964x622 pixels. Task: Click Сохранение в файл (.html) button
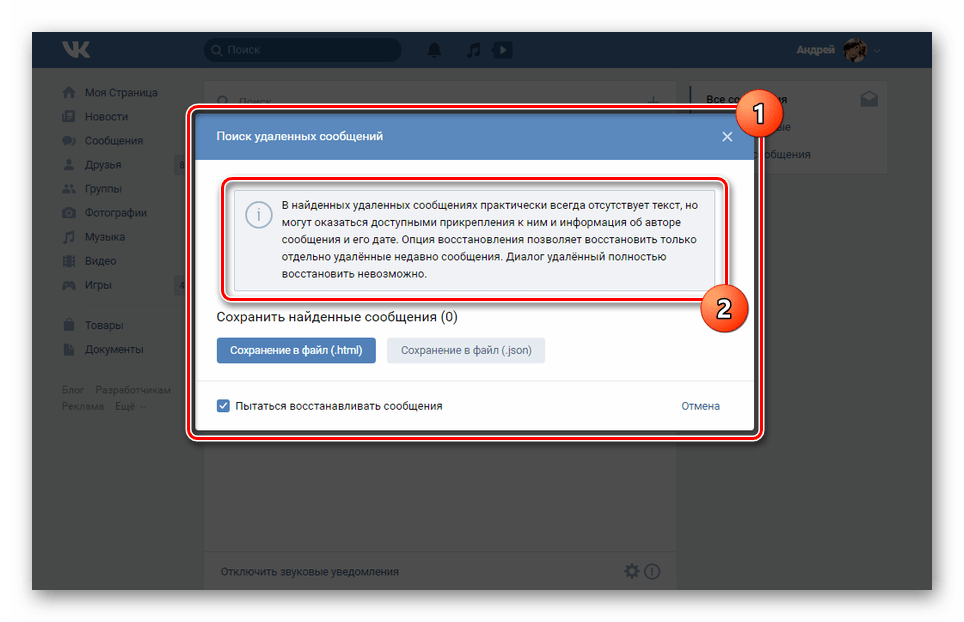(x=296, y=350)
